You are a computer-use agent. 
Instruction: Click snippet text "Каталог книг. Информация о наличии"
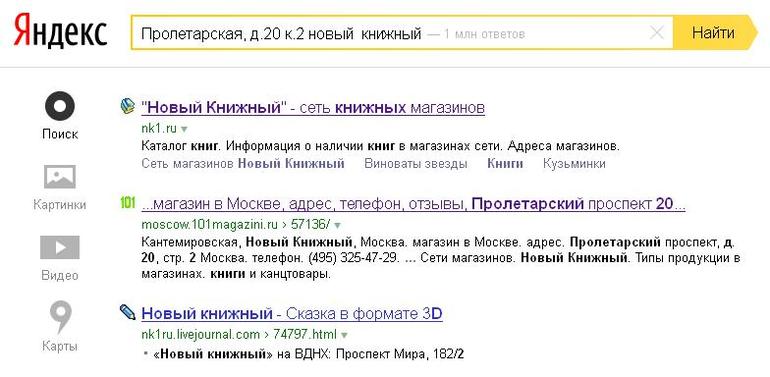pyautogui.click(x=252, y=146)
